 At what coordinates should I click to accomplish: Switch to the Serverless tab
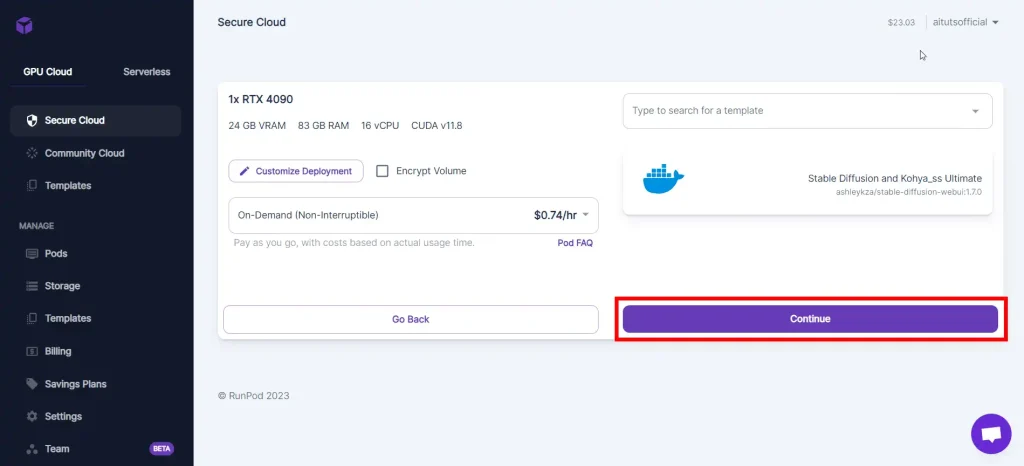(146, 72)
